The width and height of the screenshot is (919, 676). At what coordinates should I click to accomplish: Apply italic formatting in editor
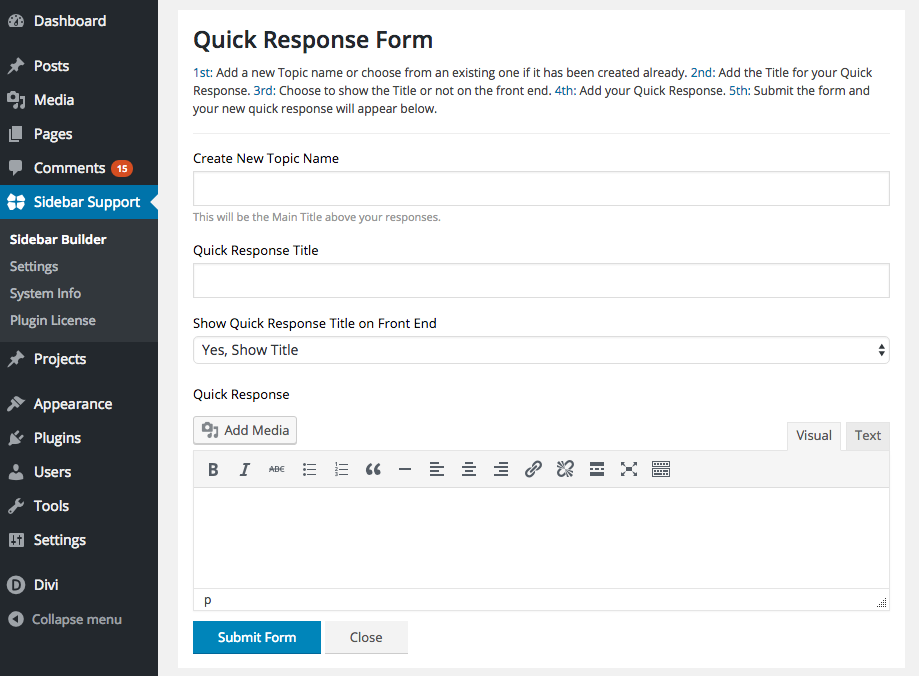[x=245, y=469]
